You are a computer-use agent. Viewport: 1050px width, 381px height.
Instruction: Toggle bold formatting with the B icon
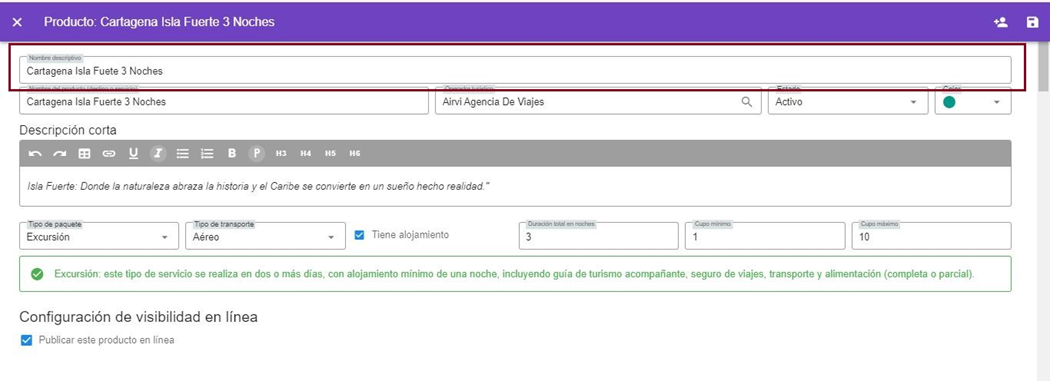[232, 153]
